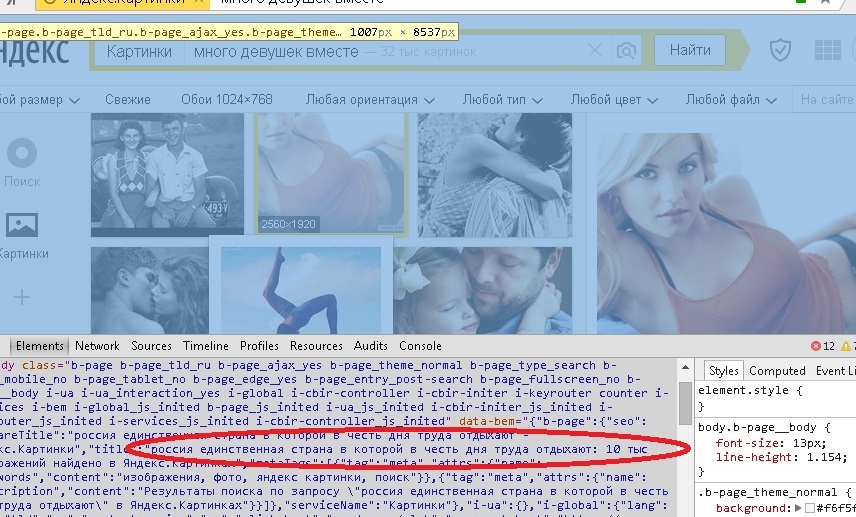Open the Любой файл filter dropdown
This screenshot has width=856, height=517.
pos(731,100)
